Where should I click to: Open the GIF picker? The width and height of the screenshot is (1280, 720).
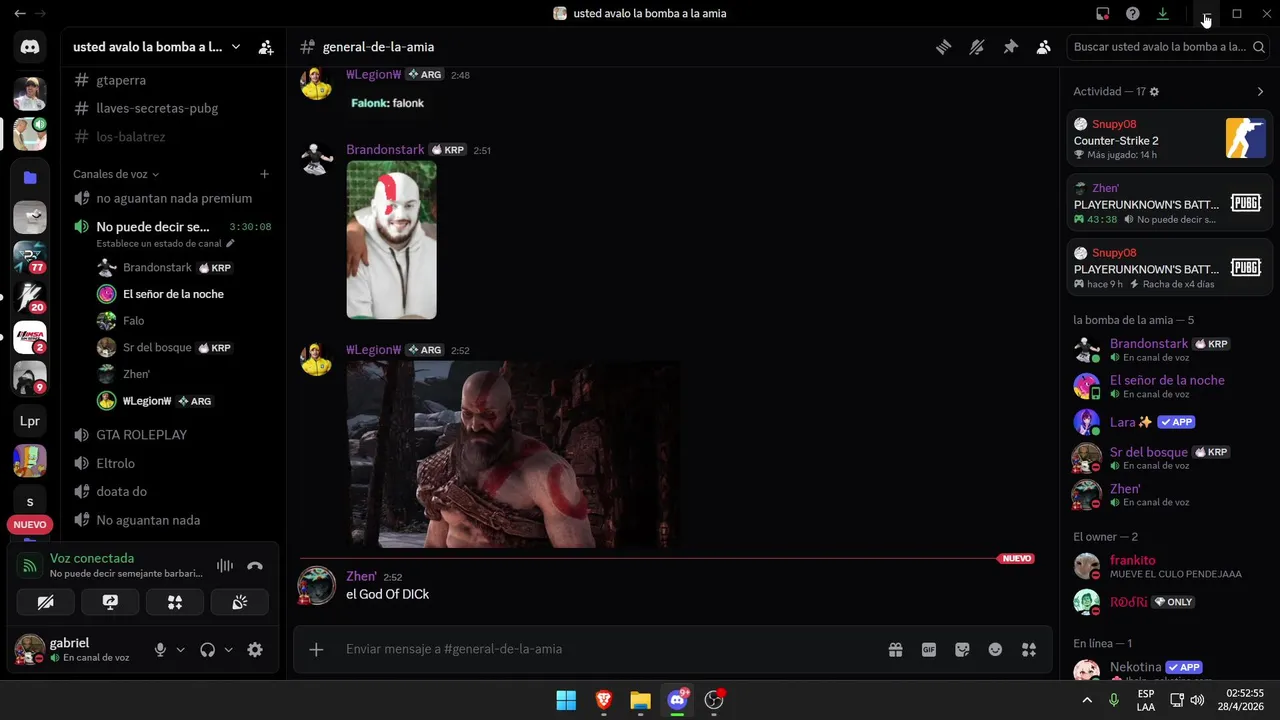[929, 650]
